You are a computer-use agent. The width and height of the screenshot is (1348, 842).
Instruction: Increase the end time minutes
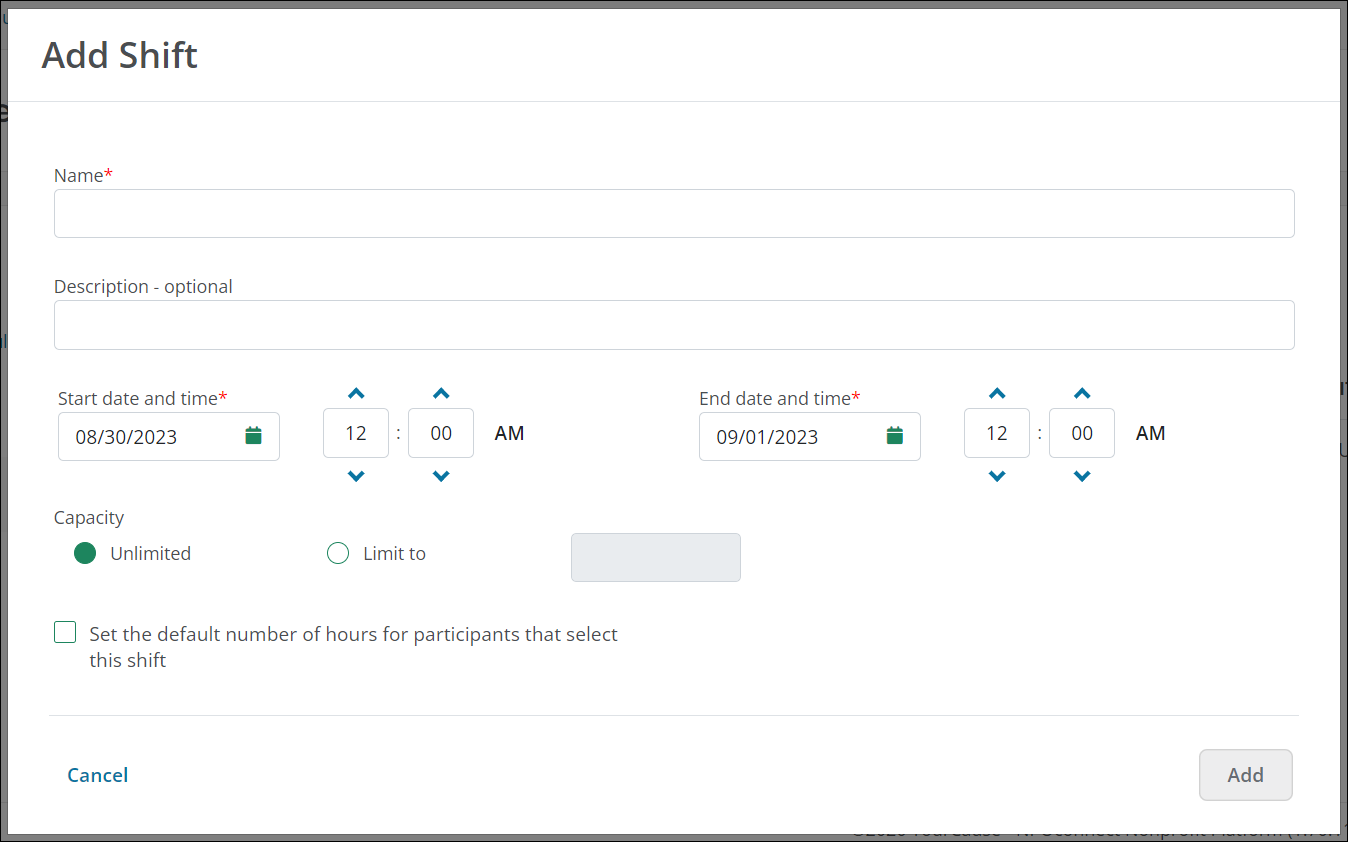1082,394
